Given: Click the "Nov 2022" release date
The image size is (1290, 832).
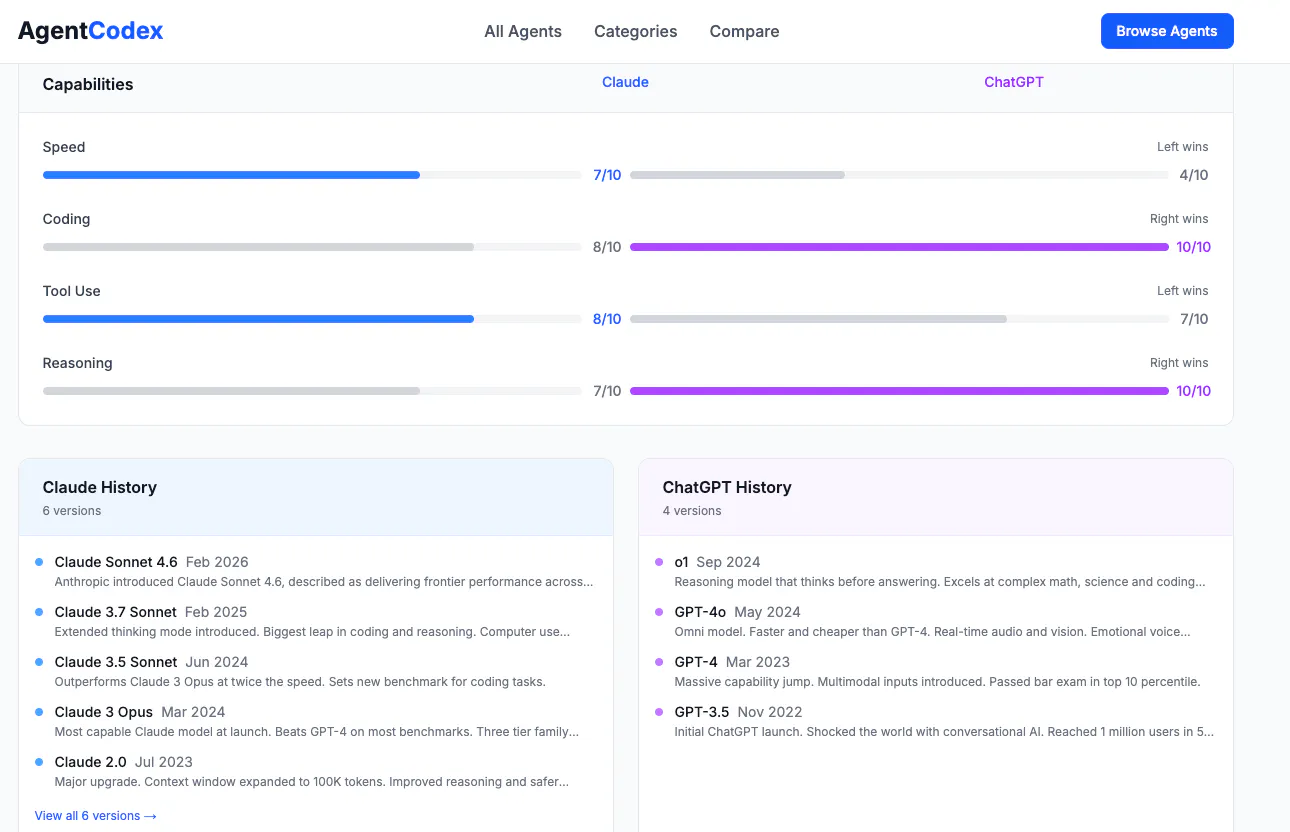Looking at the screenshot, I should point(770,712).
